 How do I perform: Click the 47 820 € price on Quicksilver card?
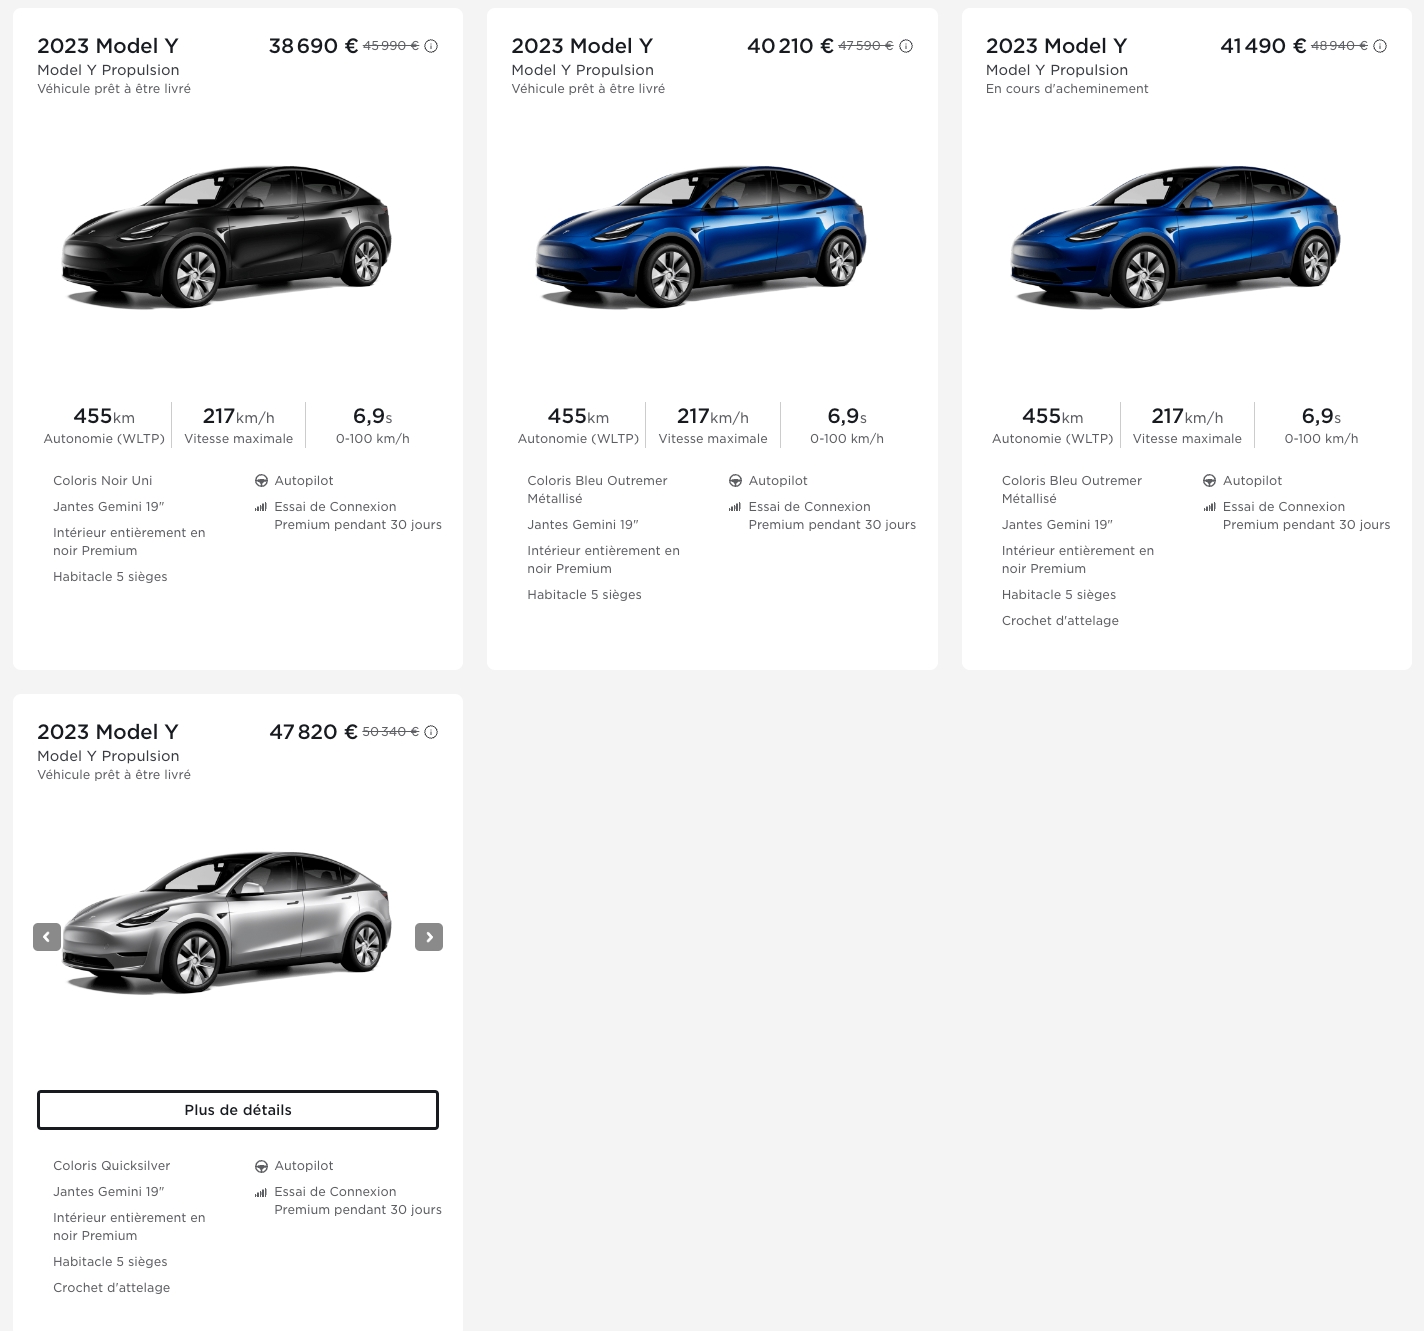pyautogui.click(x=313, y=732)
